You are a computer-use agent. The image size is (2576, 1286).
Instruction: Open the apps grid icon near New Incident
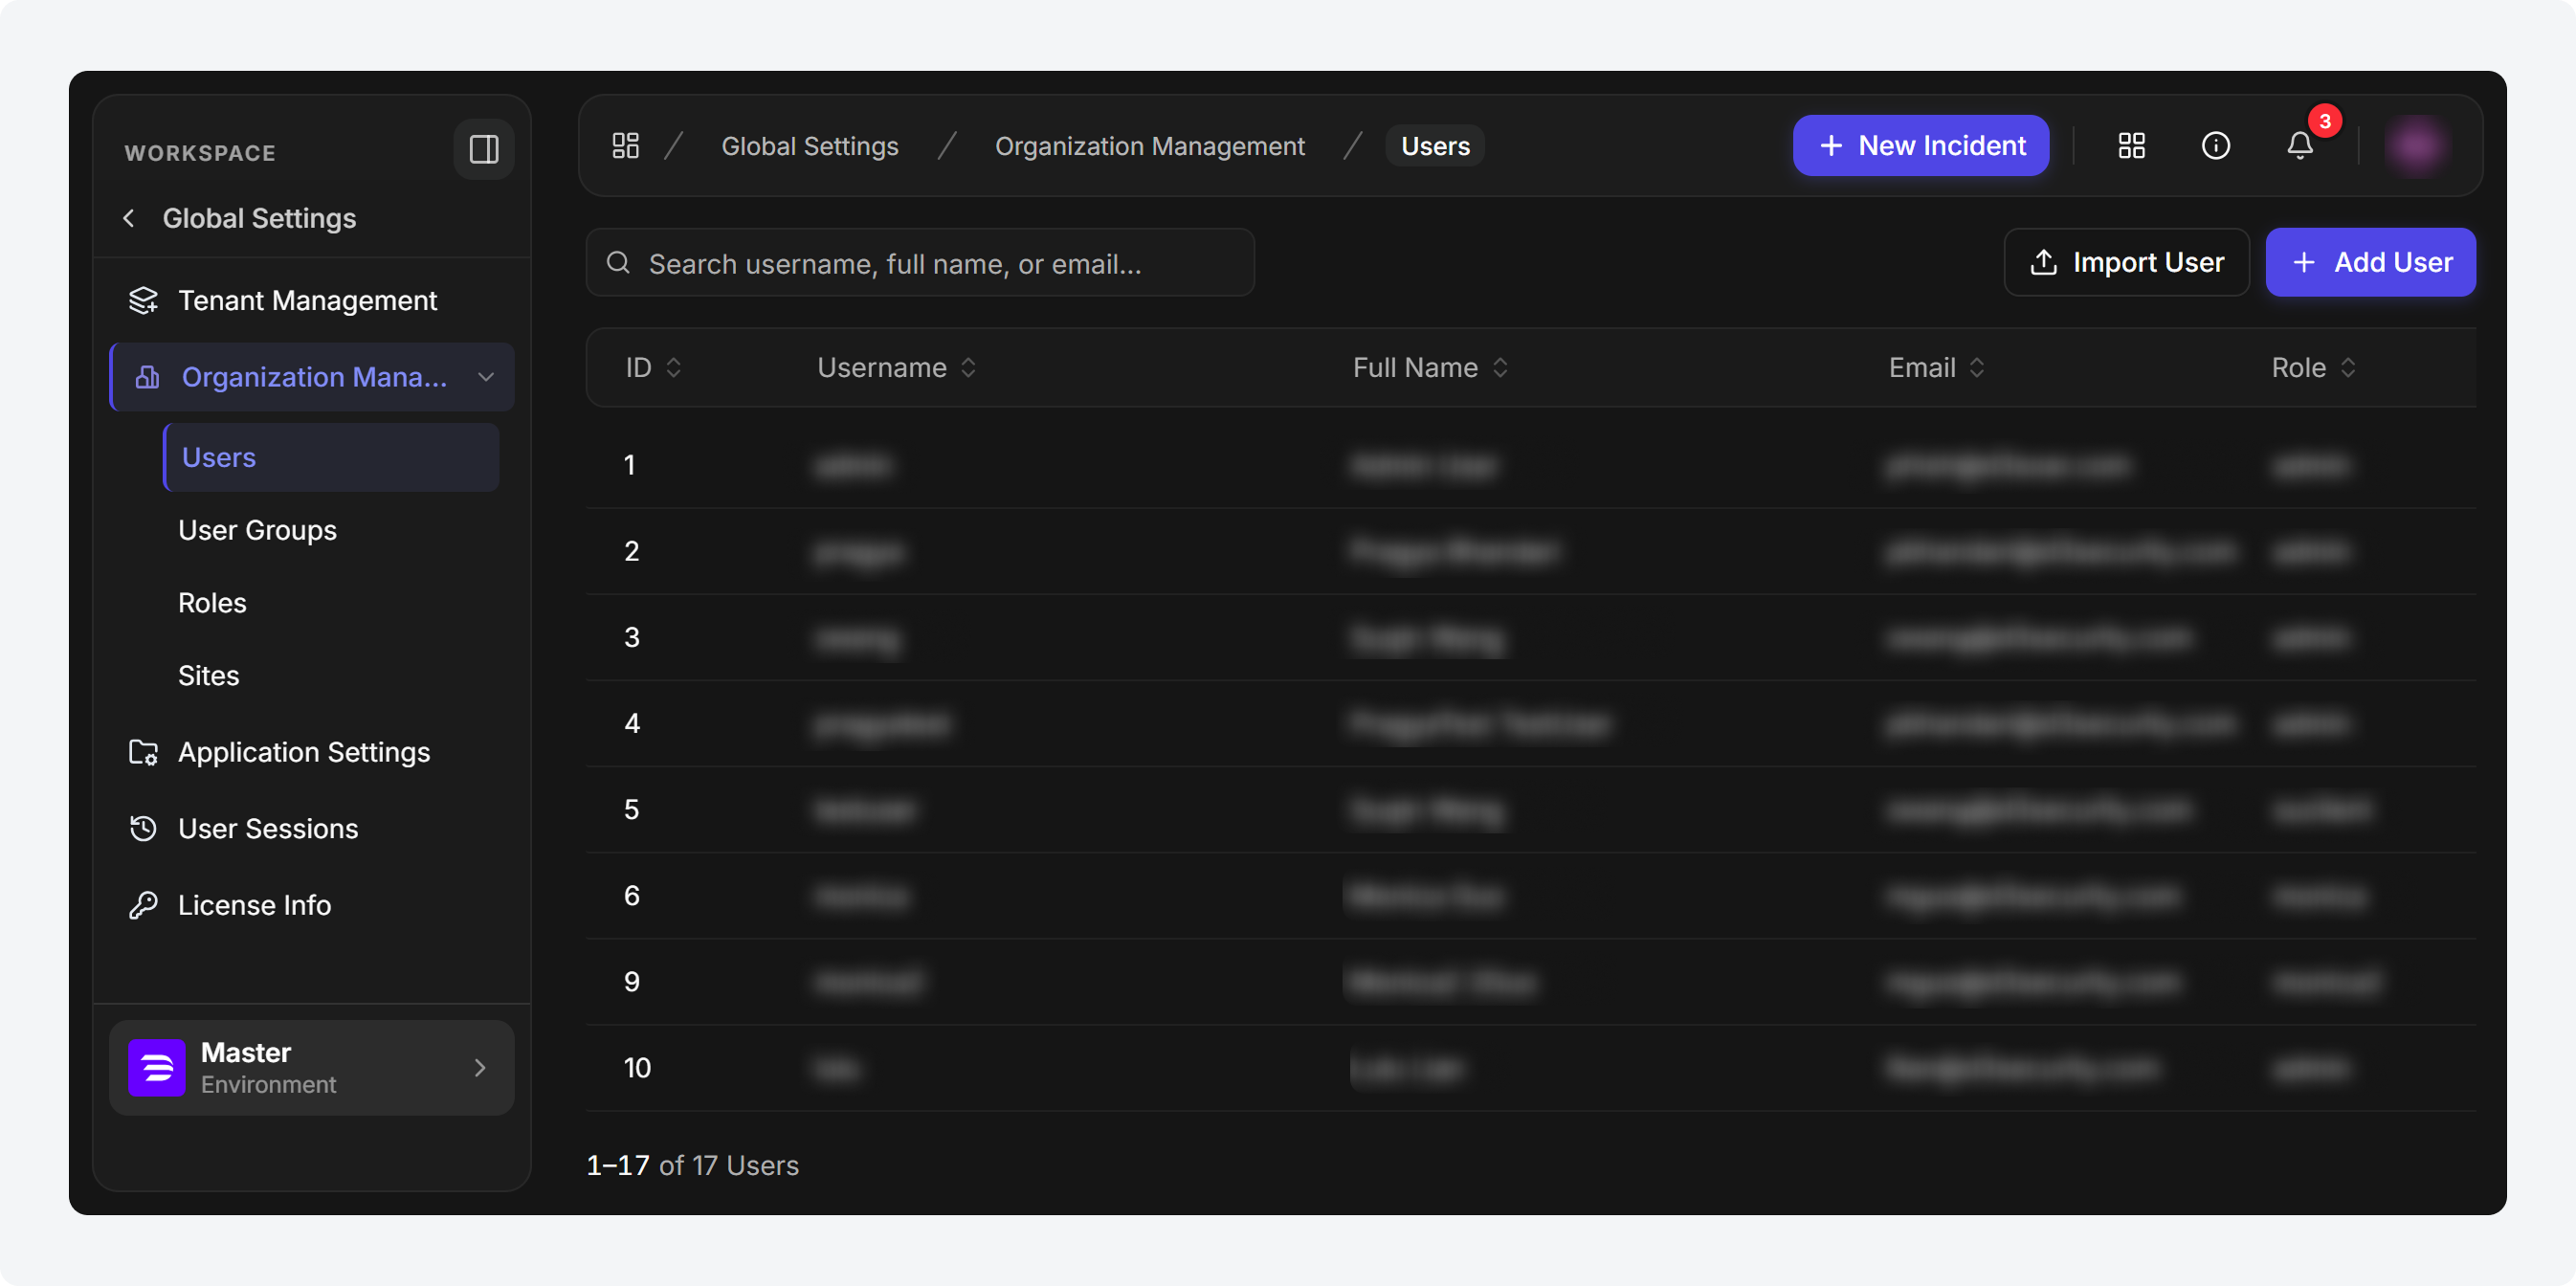point(2131,146)
